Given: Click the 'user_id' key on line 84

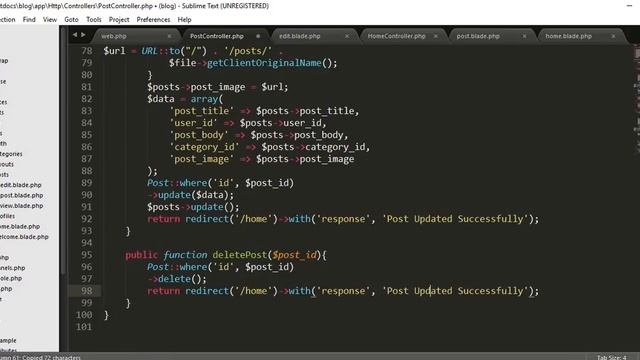Looking at the screenshot, I should 193,123.
